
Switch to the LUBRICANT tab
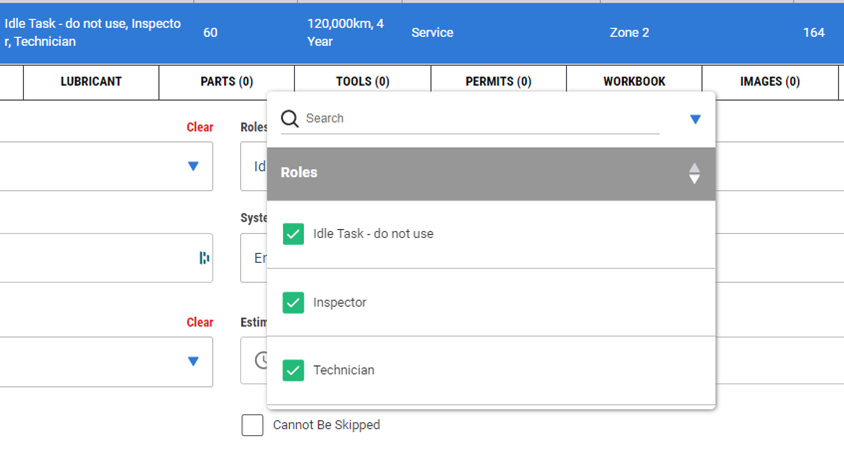pyautogui.click(x=91, y=82)
